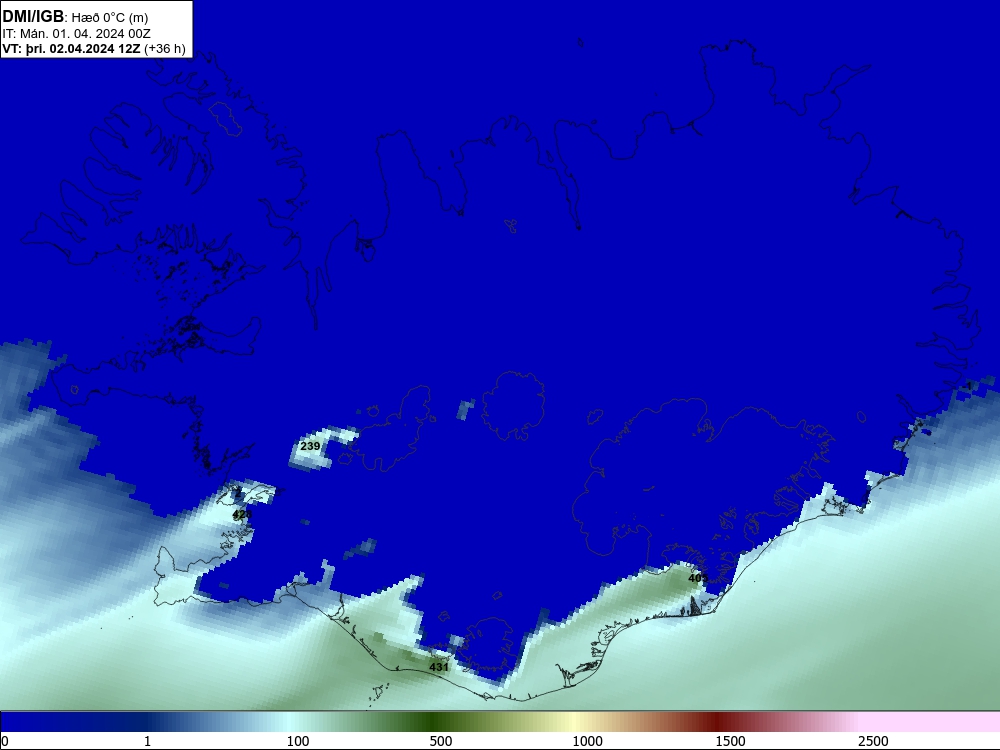Click the "100" tick label on the color scale
The width and height of the screenshot is (1000, 750).
point(298,741)
